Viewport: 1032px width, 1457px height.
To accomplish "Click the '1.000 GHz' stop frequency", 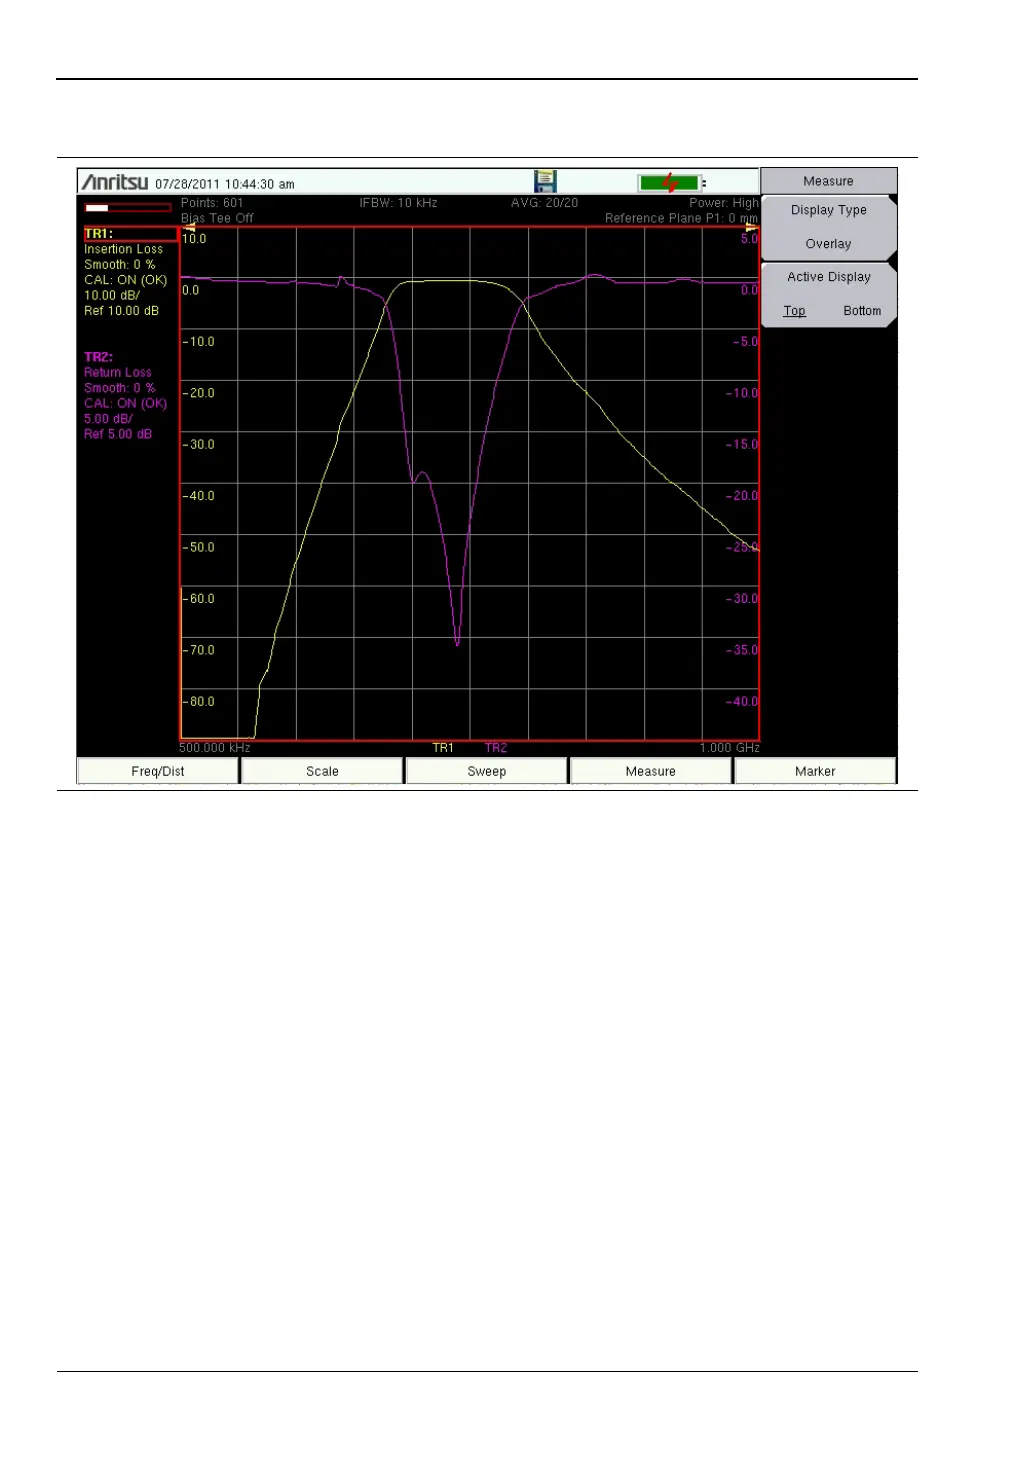I will (730, 748).
